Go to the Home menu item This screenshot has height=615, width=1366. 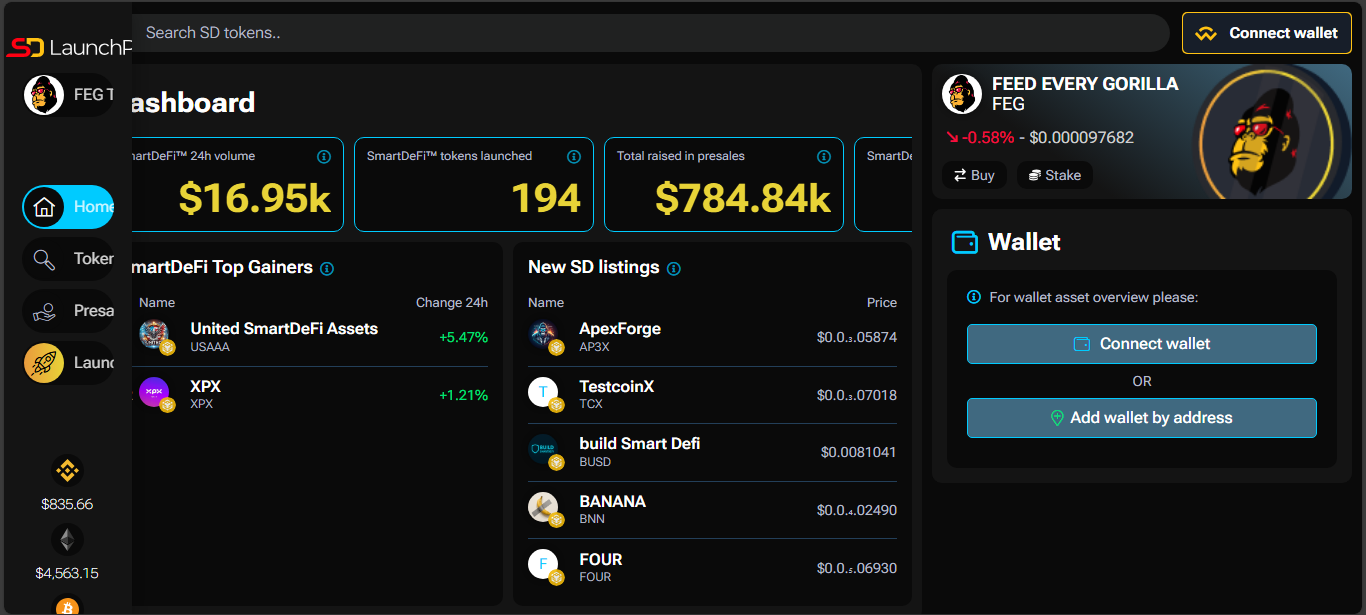coord(68,207)
